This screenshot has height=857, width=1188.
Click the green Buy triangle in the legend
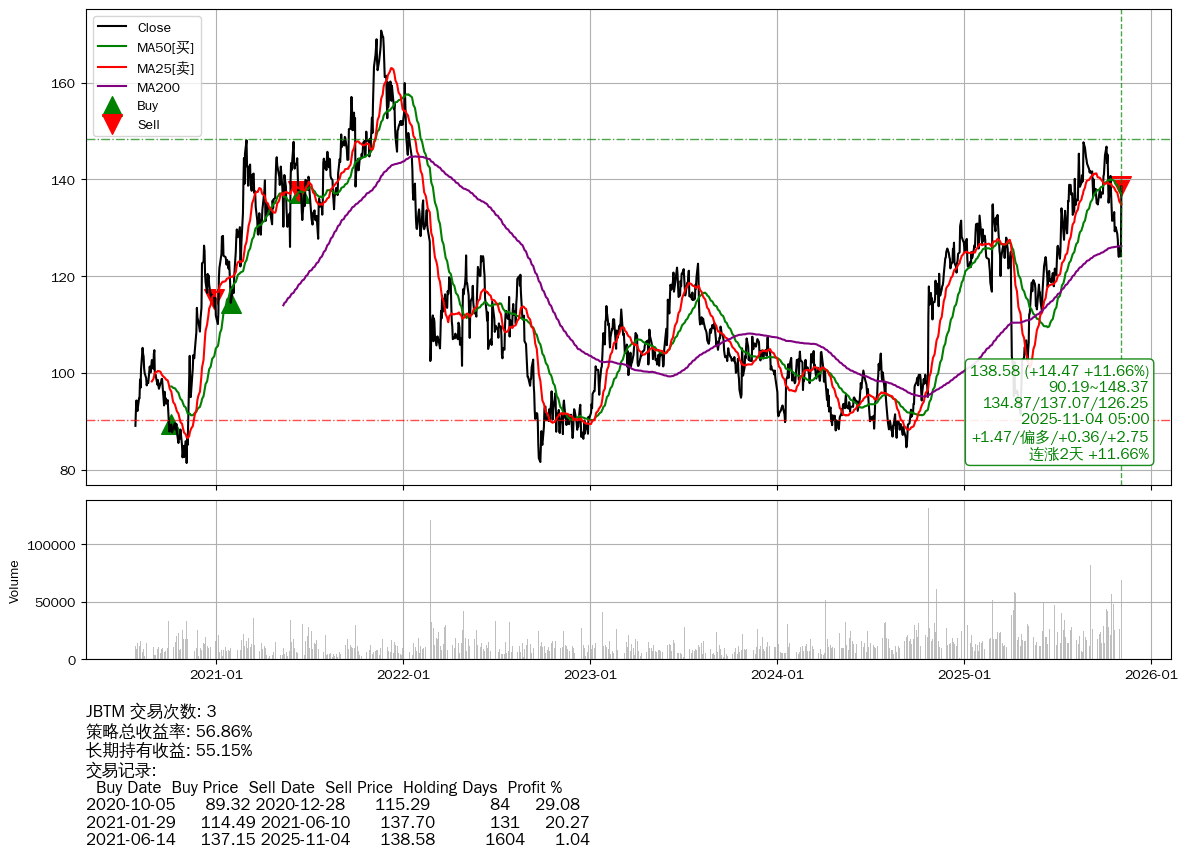[113, 105]
